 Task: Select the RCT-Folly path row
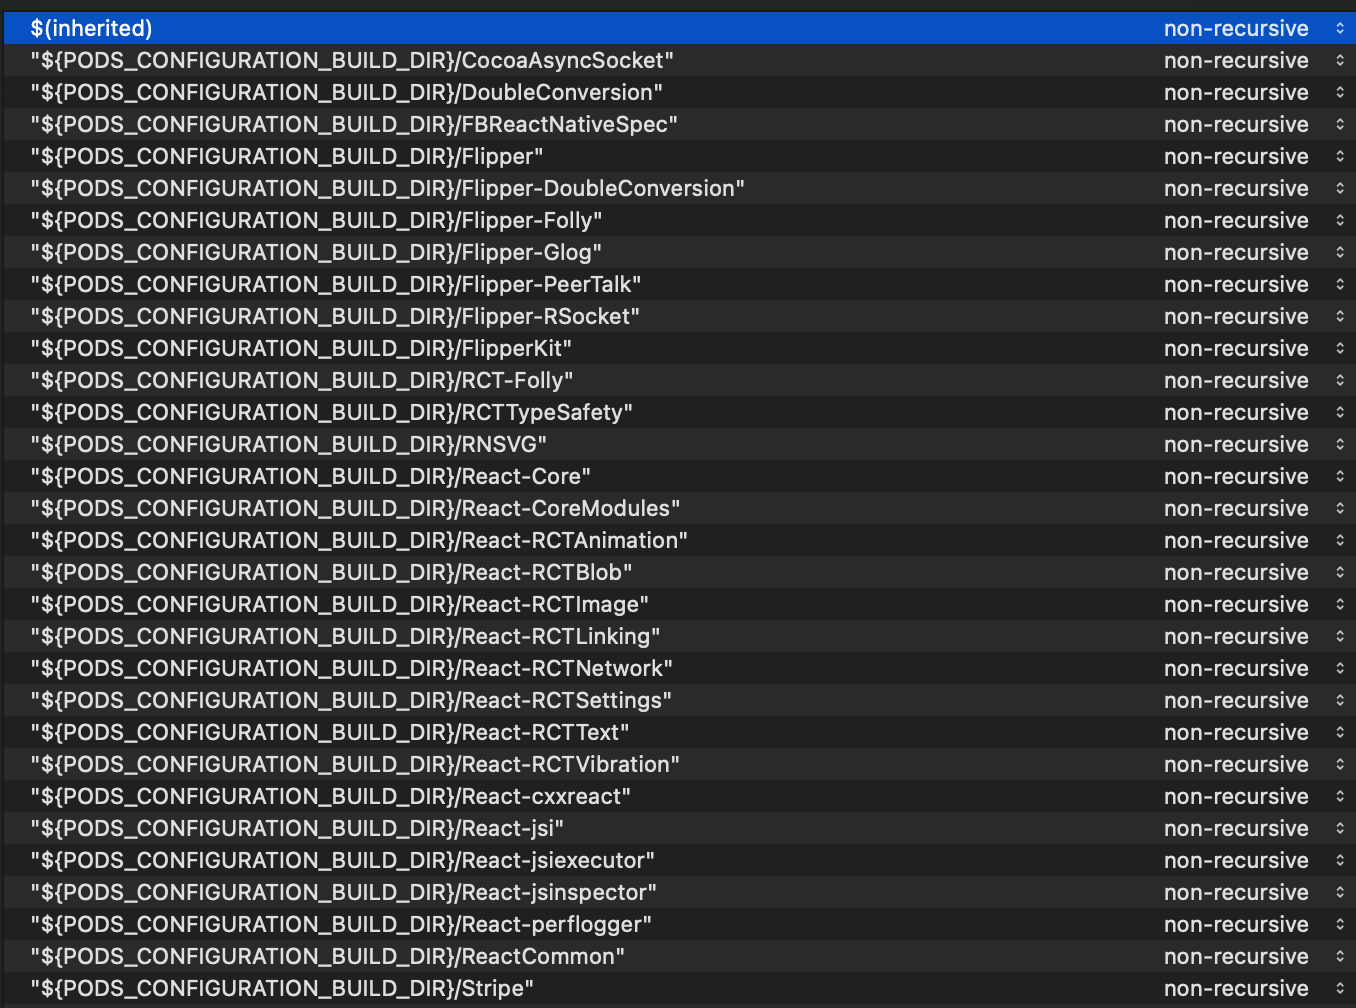coord(680,380)
